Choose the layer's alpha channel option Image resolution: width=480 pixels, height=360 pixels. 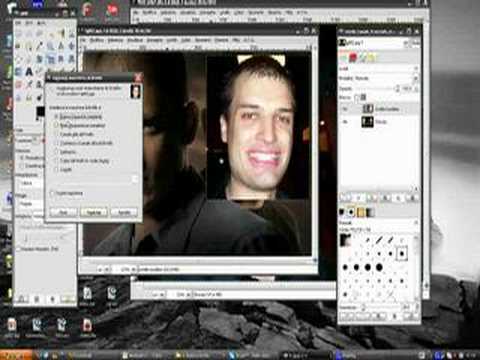pos(74,134)
